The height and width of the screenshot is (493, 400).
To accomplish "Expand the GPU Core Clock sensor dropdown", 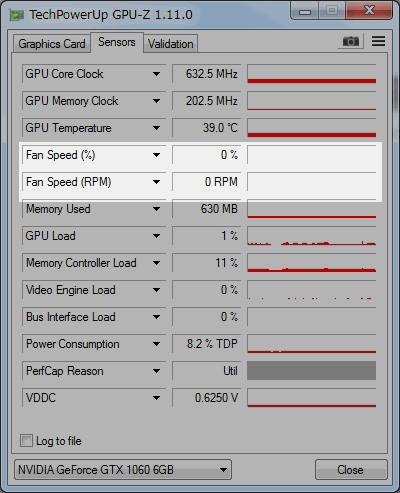I will [x=156, y=74].
